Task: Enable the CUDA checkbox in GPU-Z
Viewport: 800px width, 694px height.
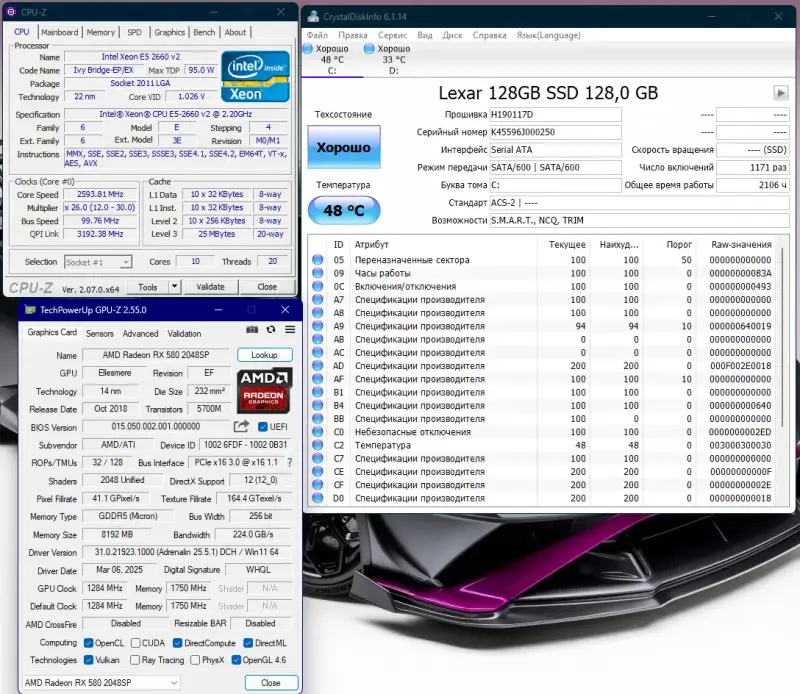Action: (x=135, y=643)
